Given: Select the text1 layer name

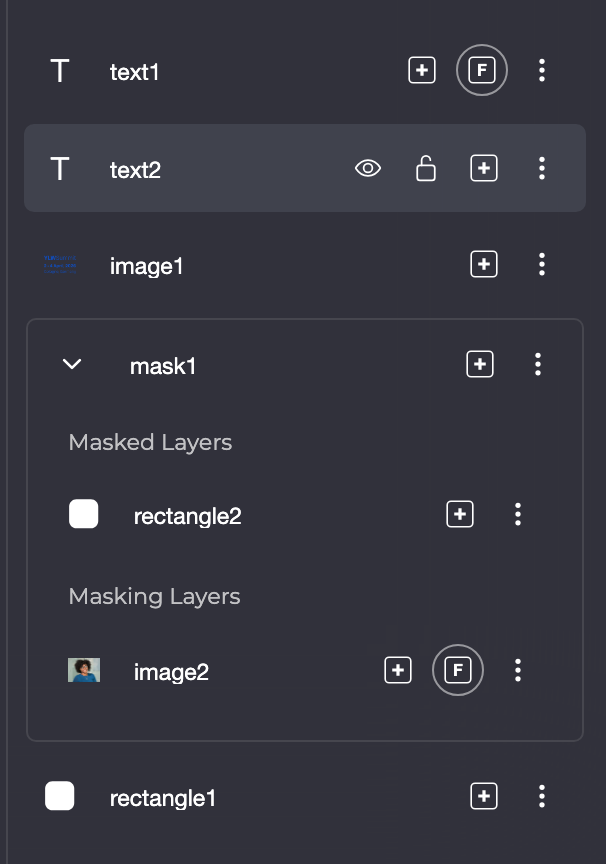Looking at the screenshot, I should tap(134, 72).
